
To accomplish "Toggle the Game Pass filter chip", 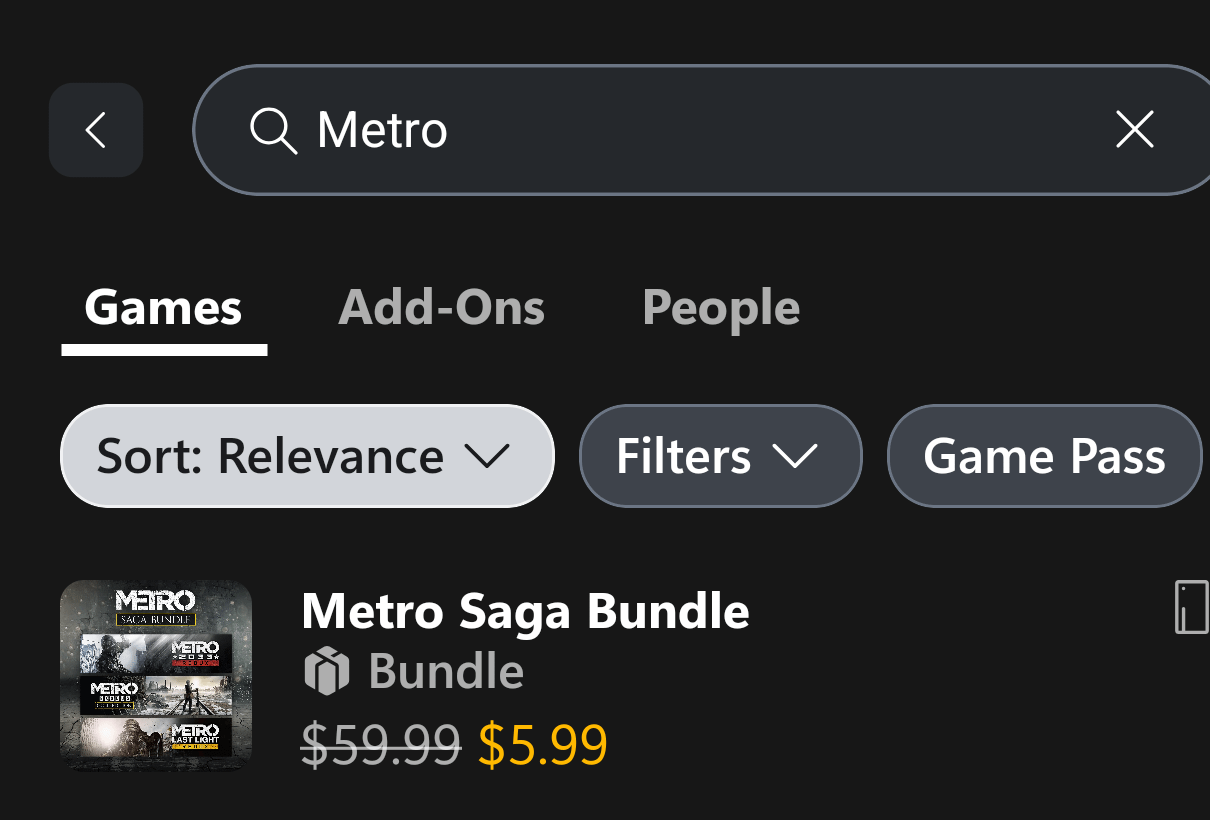I will click(1044, 457).
